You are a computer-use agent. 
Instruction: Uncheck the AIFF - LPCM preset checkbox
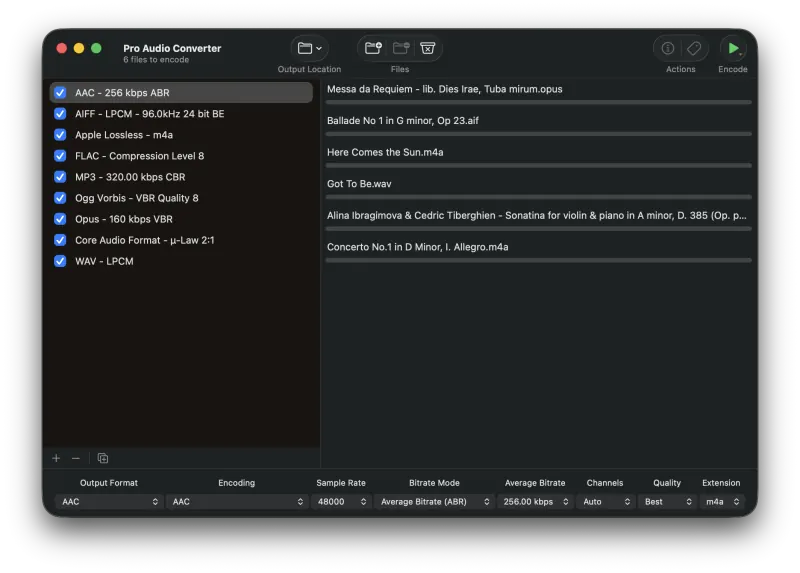pyautogui.click(x=60, y=114)
